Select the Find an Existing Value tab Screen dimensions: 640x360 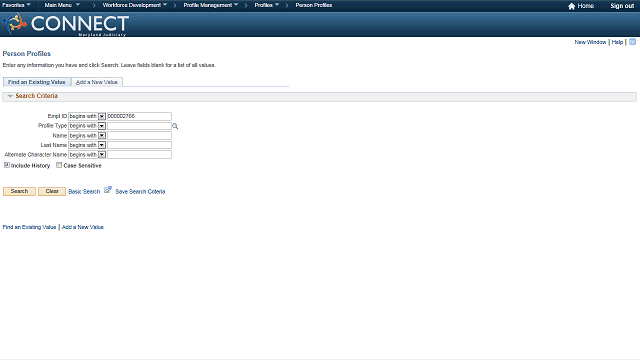click(37, 82)
